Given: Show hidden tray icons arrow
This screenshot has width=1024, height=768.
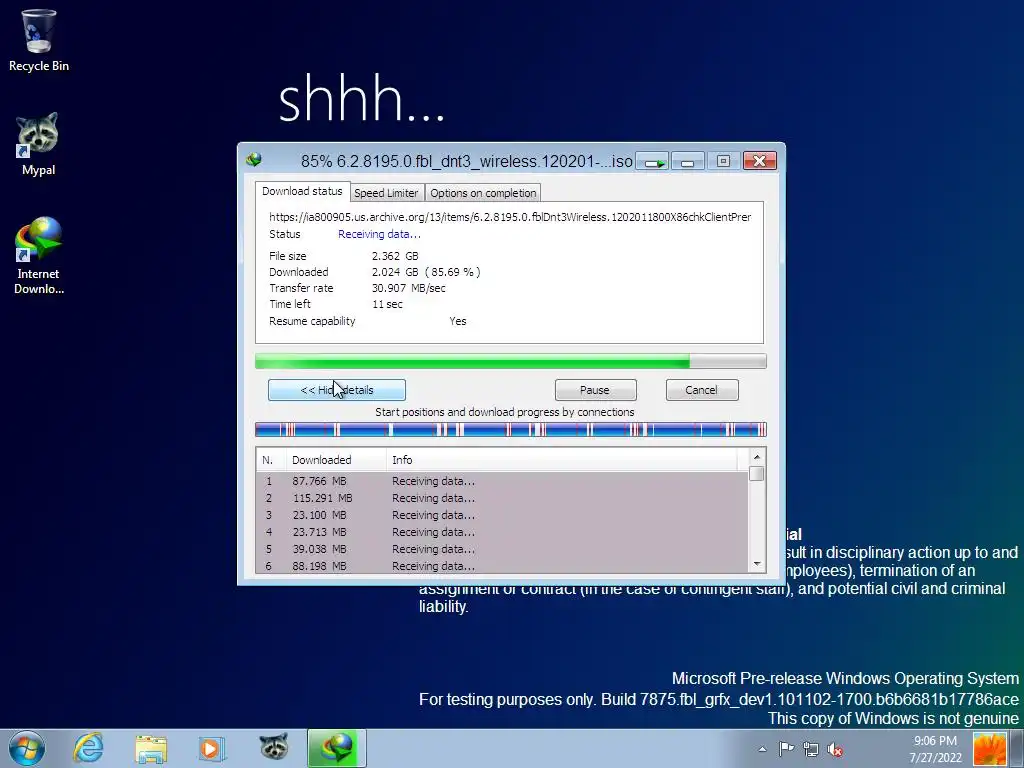Looking at the screenshot, I should coord(762,749).
